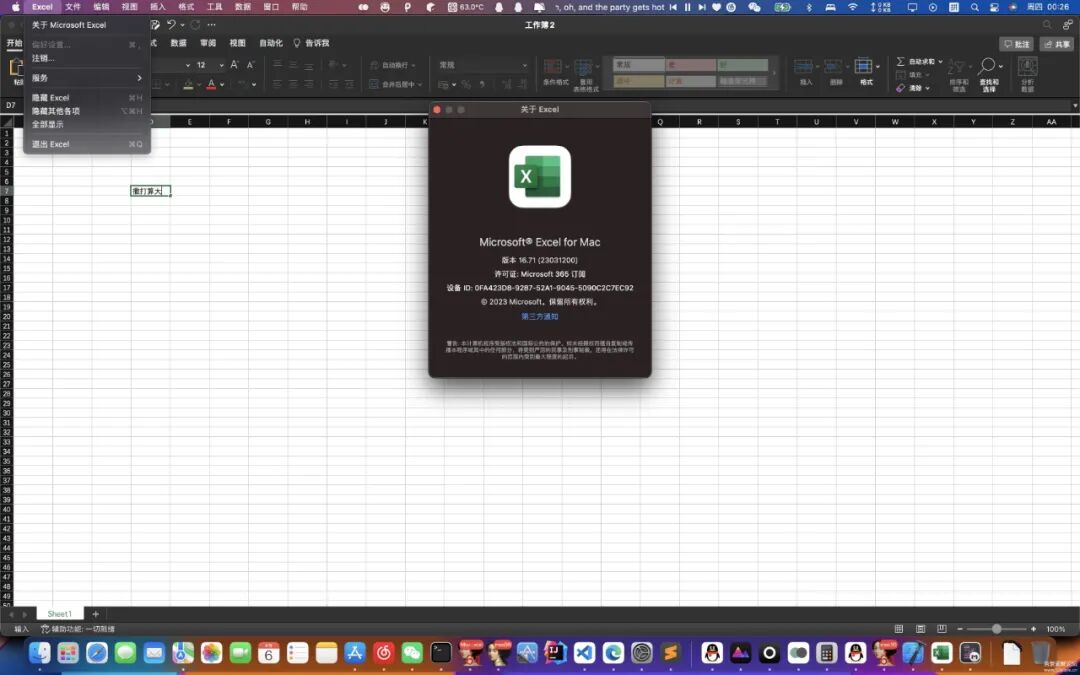Viewport: 1080px width, 675px height.
Task: Add a new sheet with plus button
Action: pyautogui.click(x=96, y=614)
